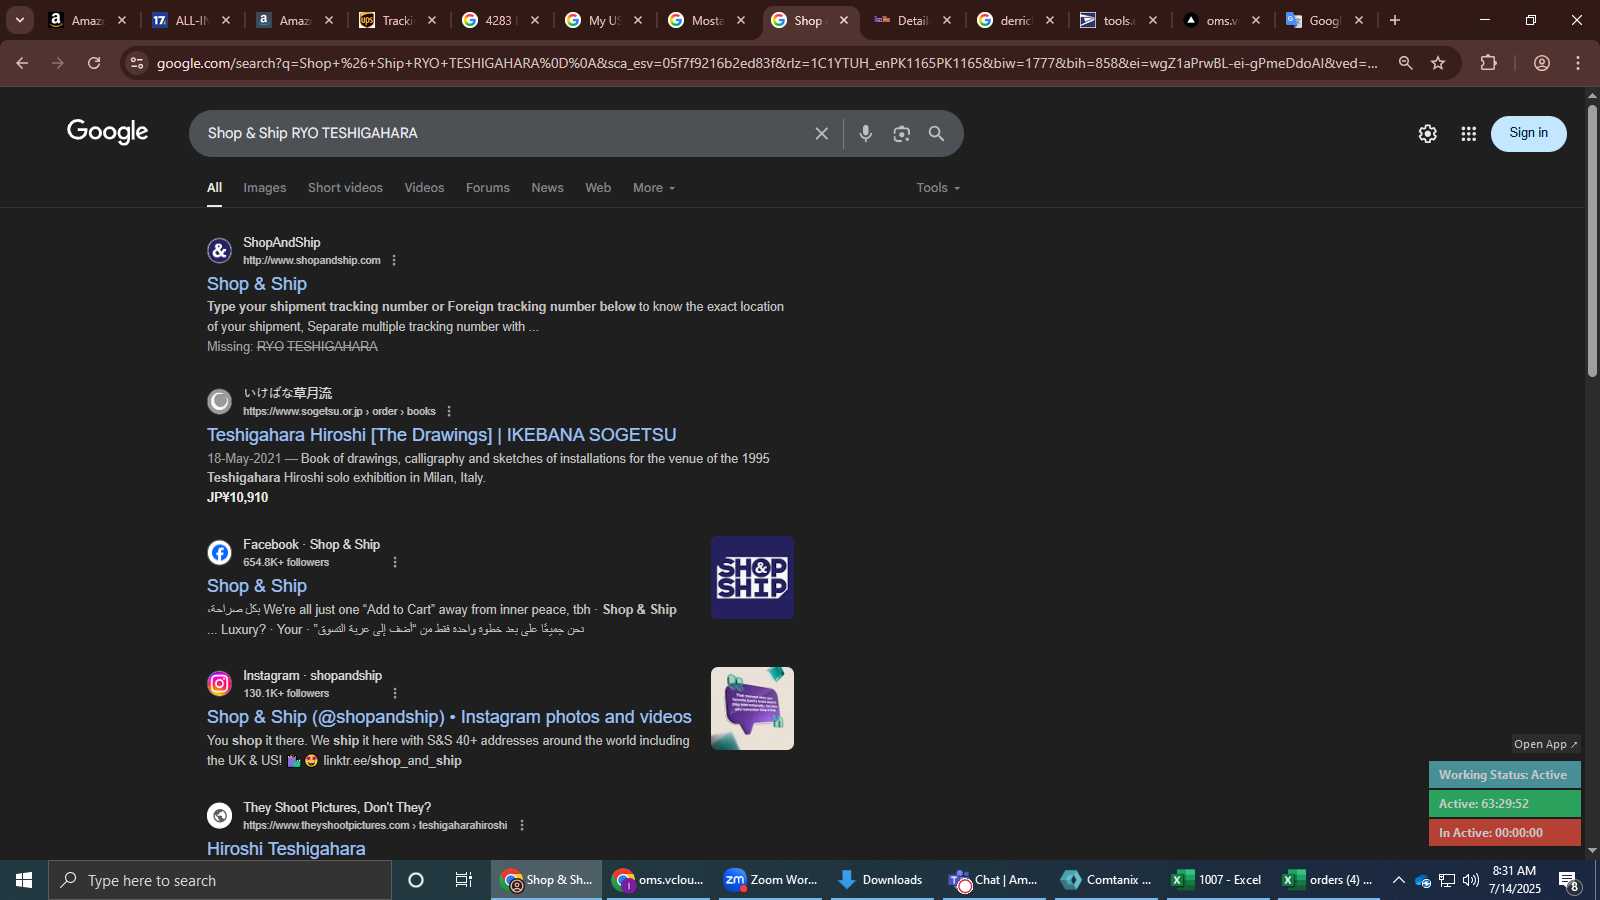This screenshot has height=900, width=1600.
Task: Open the Hiroshi Teshigahara result link
Action: (286, 849)
